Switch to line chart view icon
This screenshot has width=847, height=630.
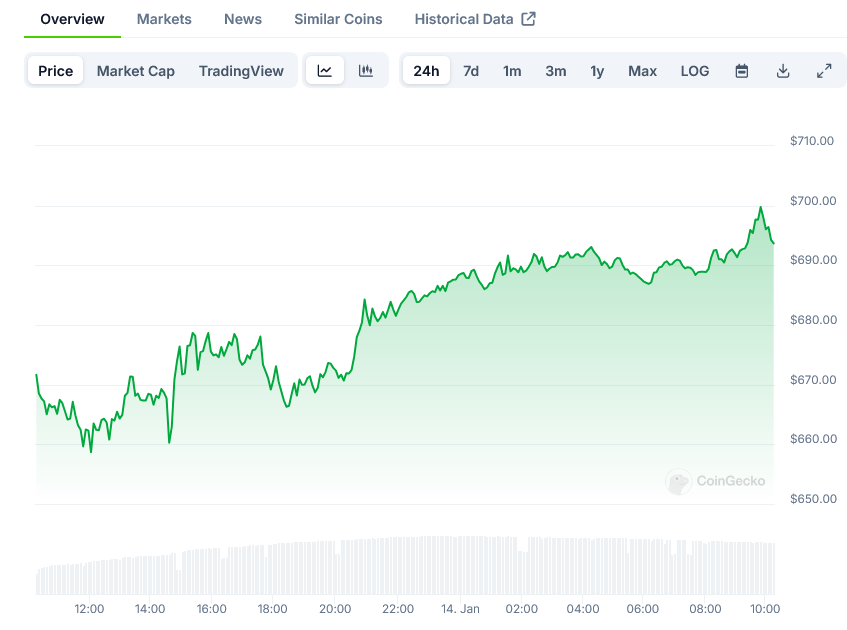point(325,71)
